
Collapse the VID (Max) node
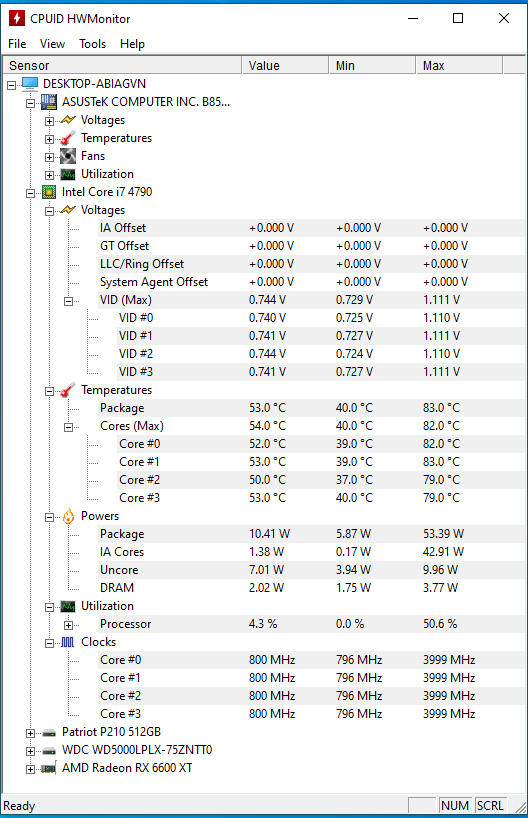coord(68,302)
